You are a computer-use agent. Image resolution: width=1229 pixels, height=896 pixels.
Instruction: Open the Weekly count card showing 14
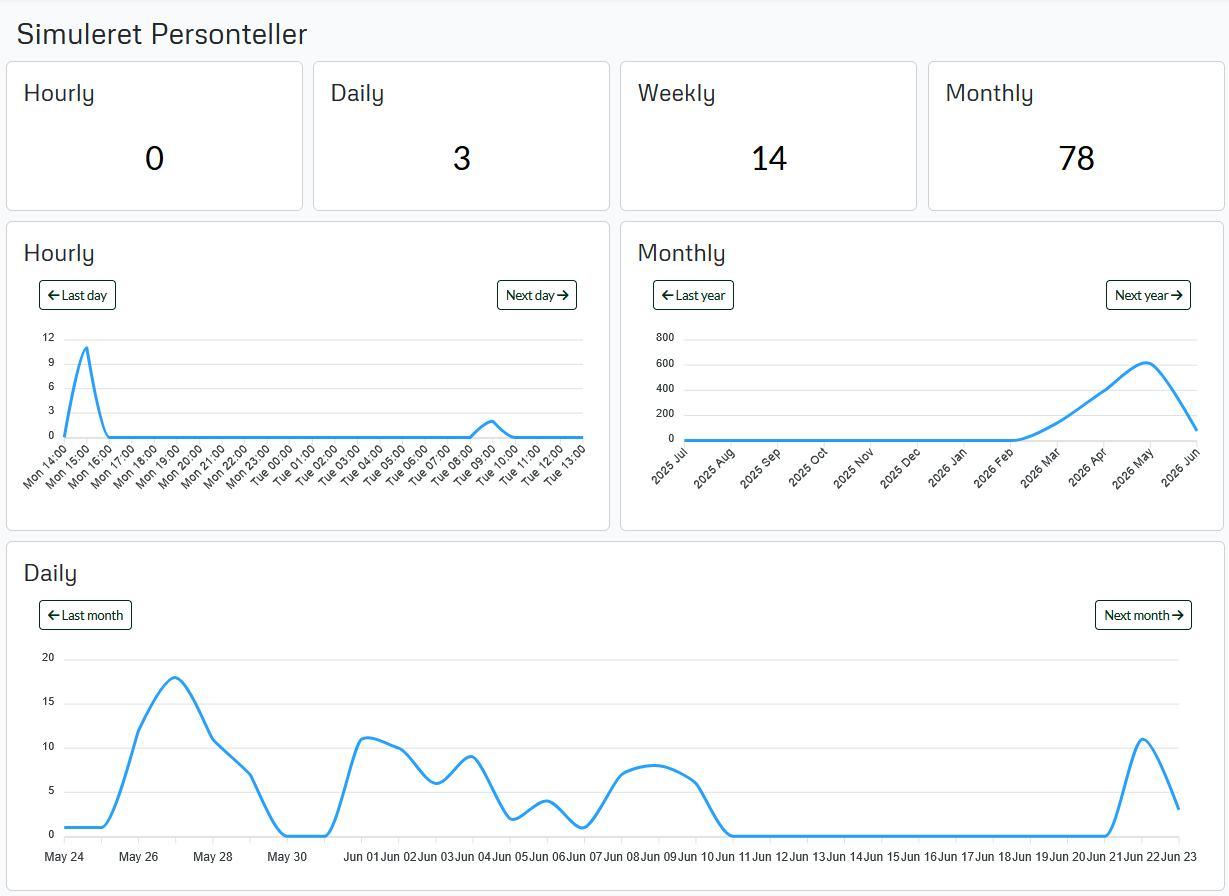(x=768, y=136)
